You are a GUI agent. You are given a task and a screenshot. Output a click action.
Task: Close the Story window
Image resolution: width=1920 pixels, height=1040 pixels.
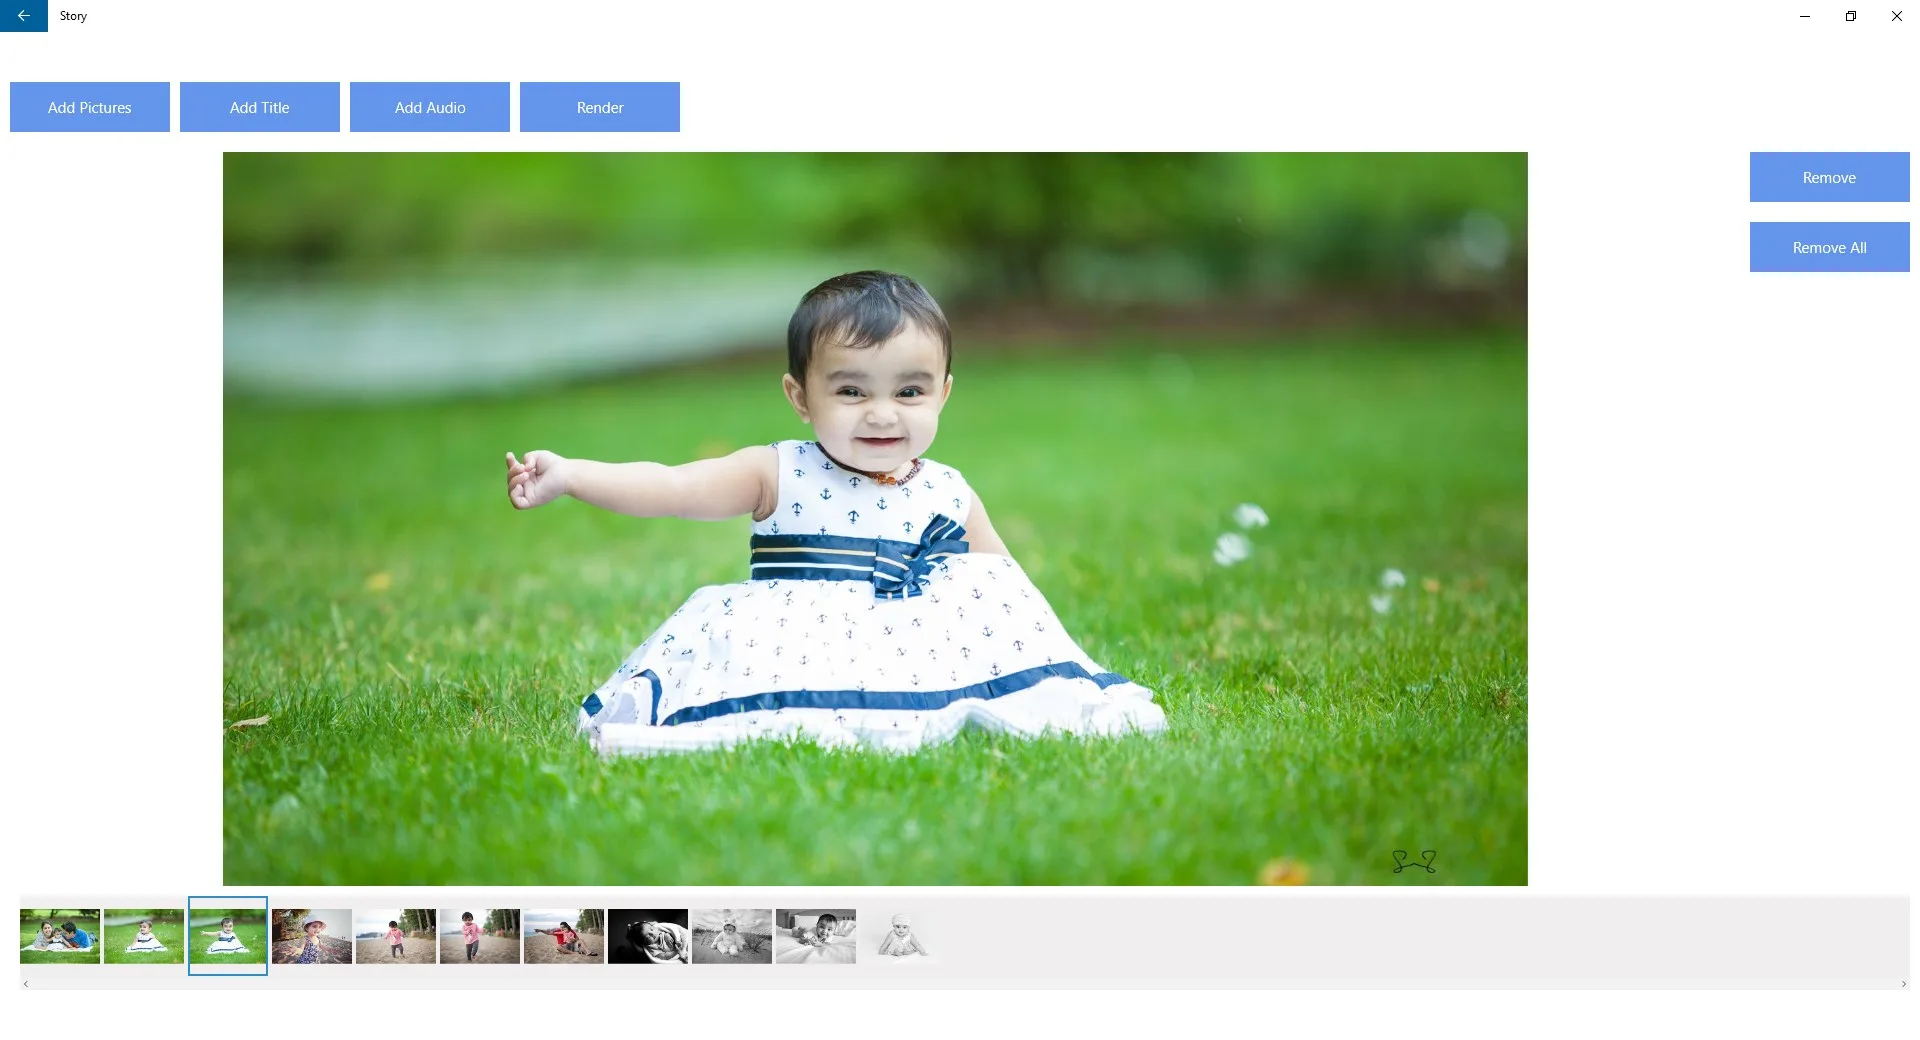click(1897, 16)
